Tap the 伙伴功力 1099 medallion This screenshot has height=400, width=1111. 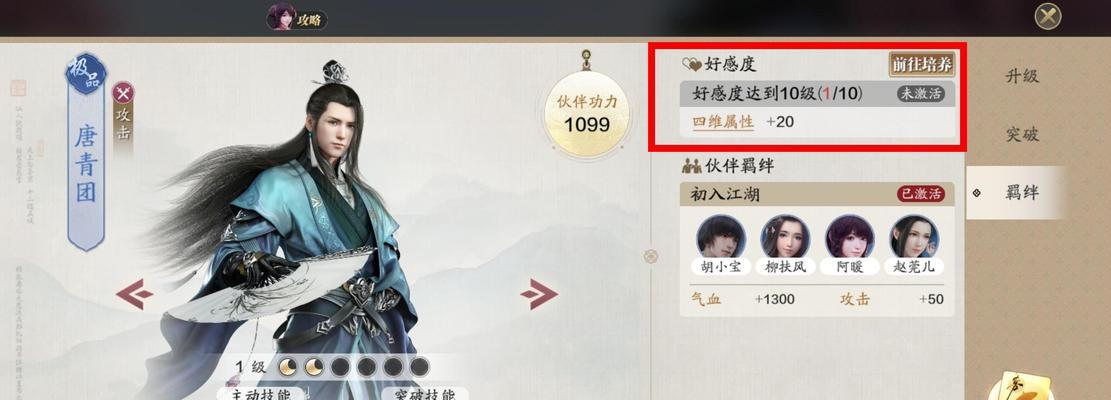pos(587,115)
